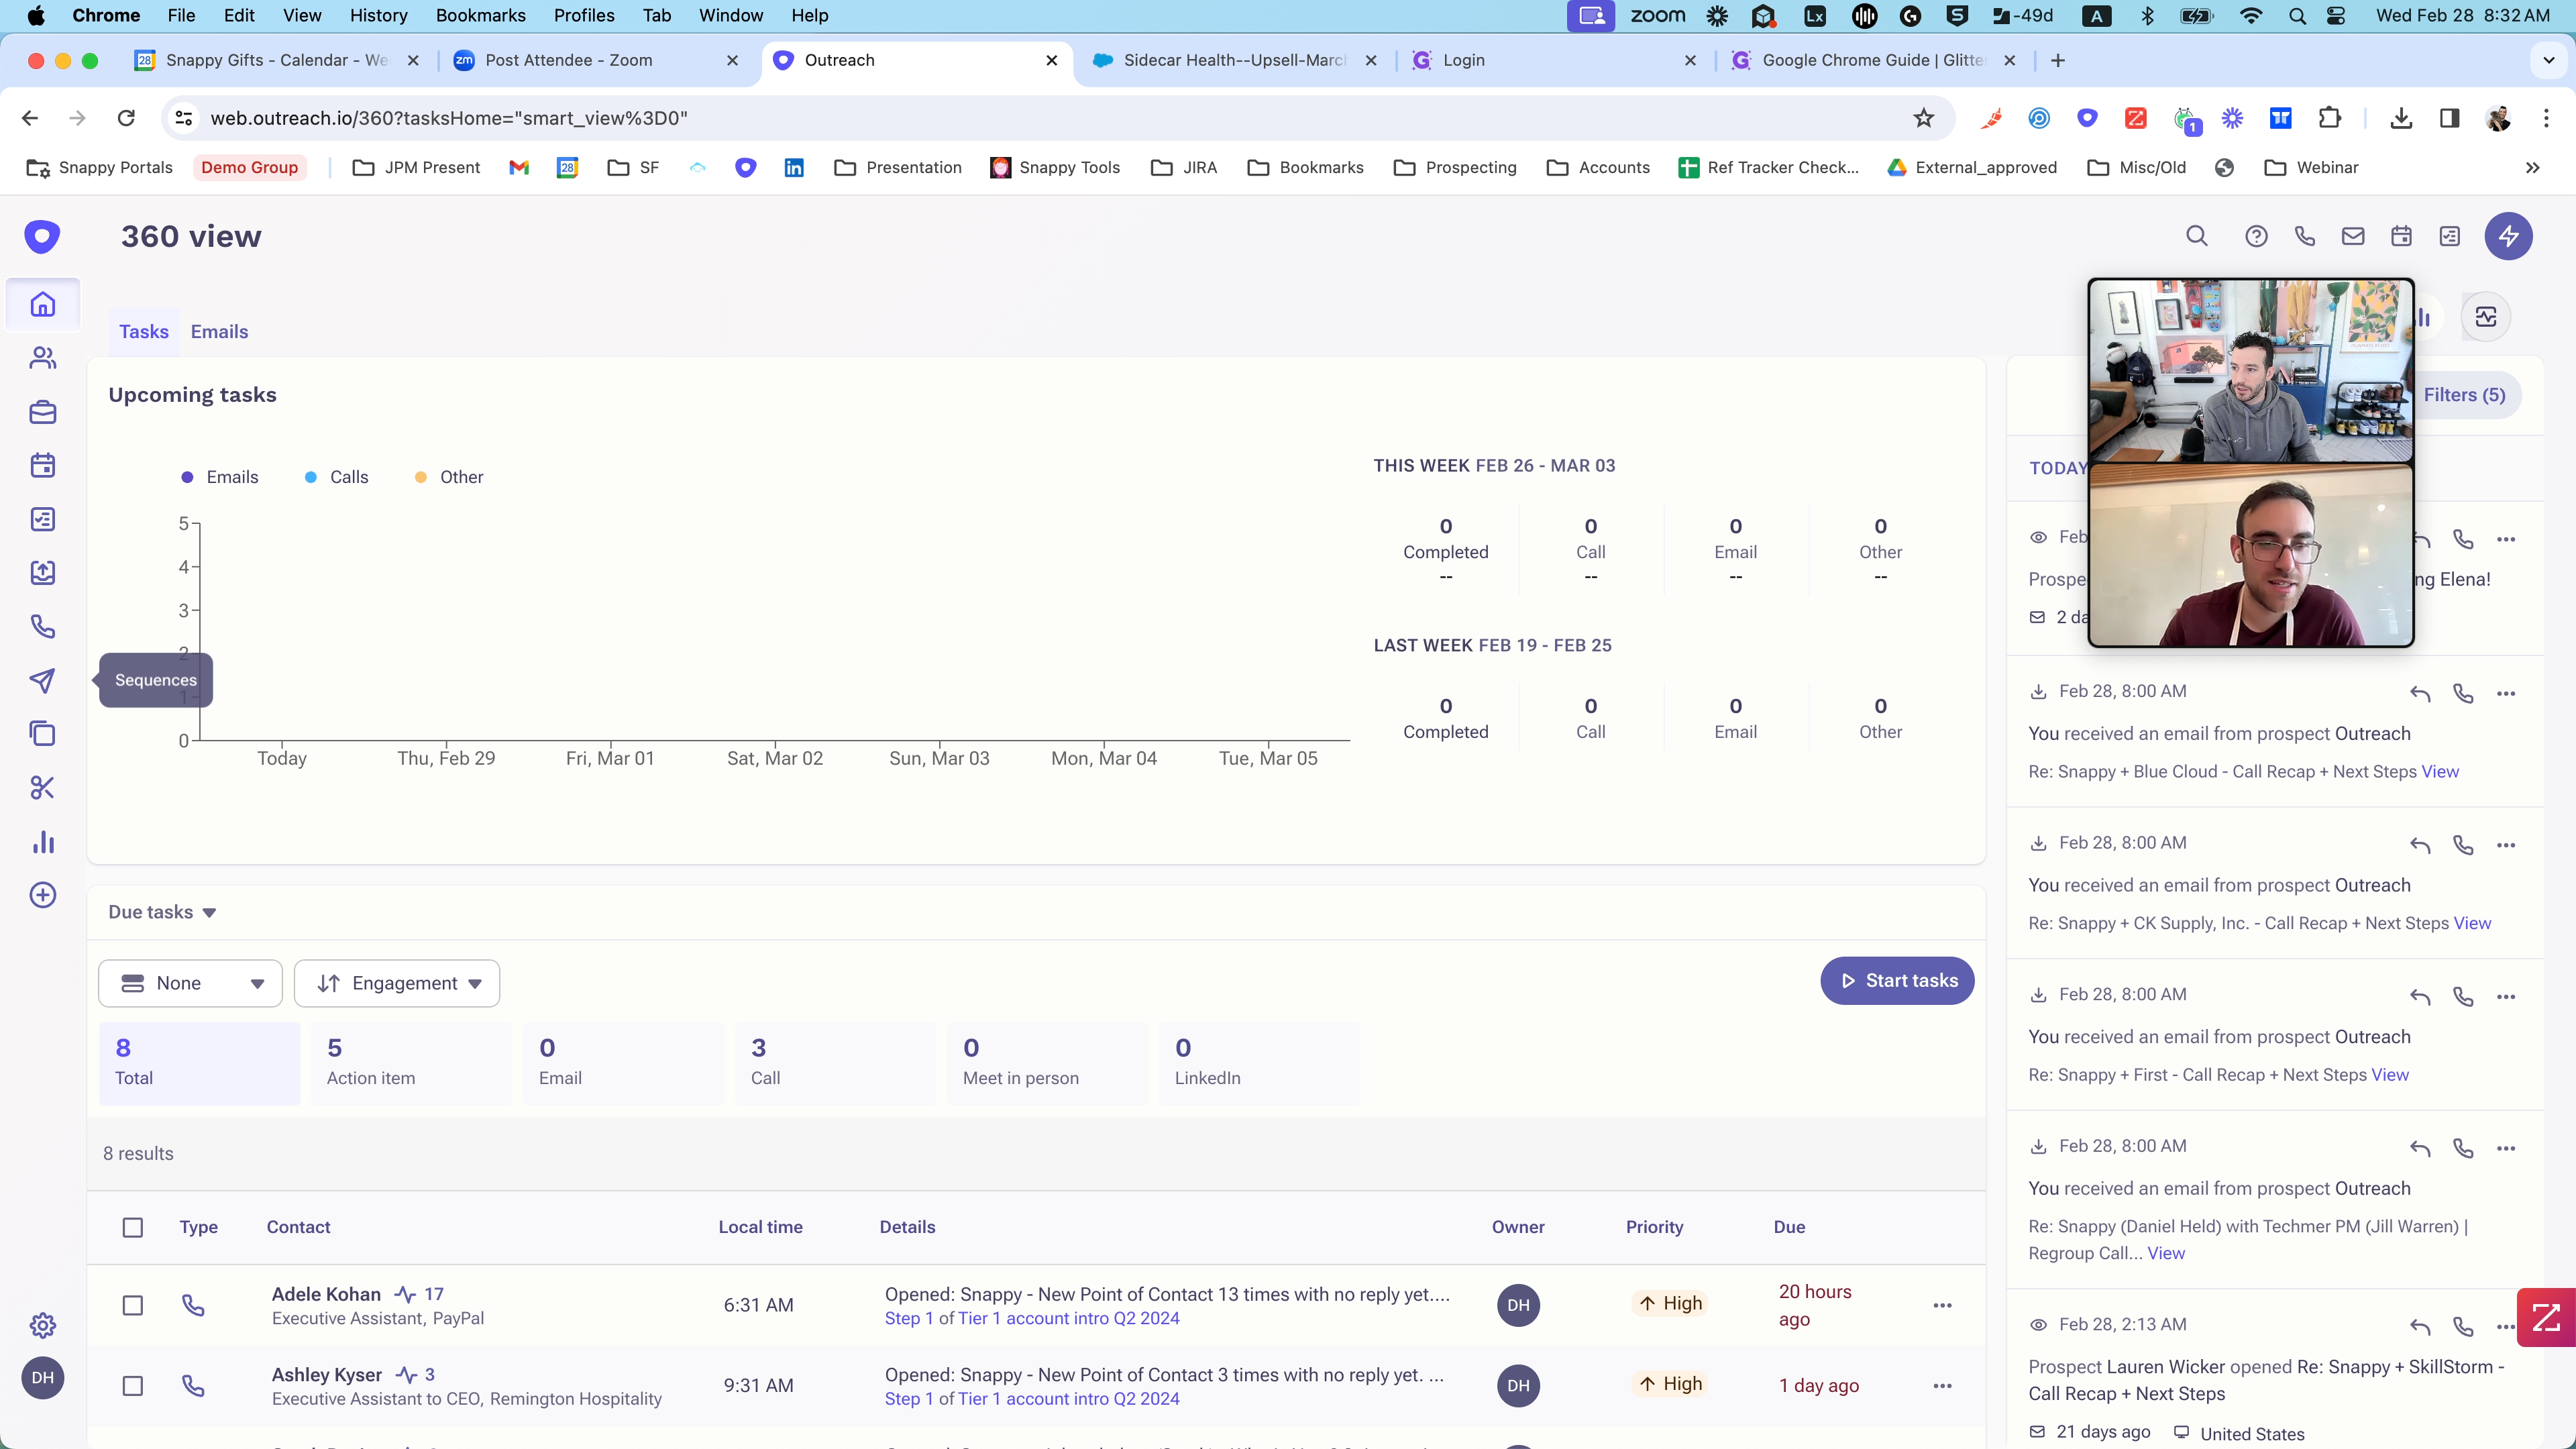The image size is (2576, 1449).
Task: Open macOS Control Center icon
Action: (x=2336, y=15)
